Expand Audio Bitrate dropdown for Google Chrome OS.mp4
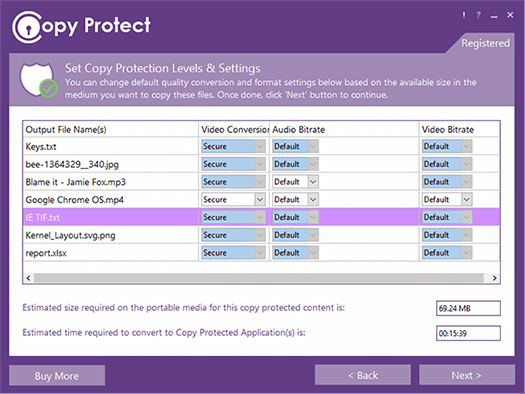 295,200
